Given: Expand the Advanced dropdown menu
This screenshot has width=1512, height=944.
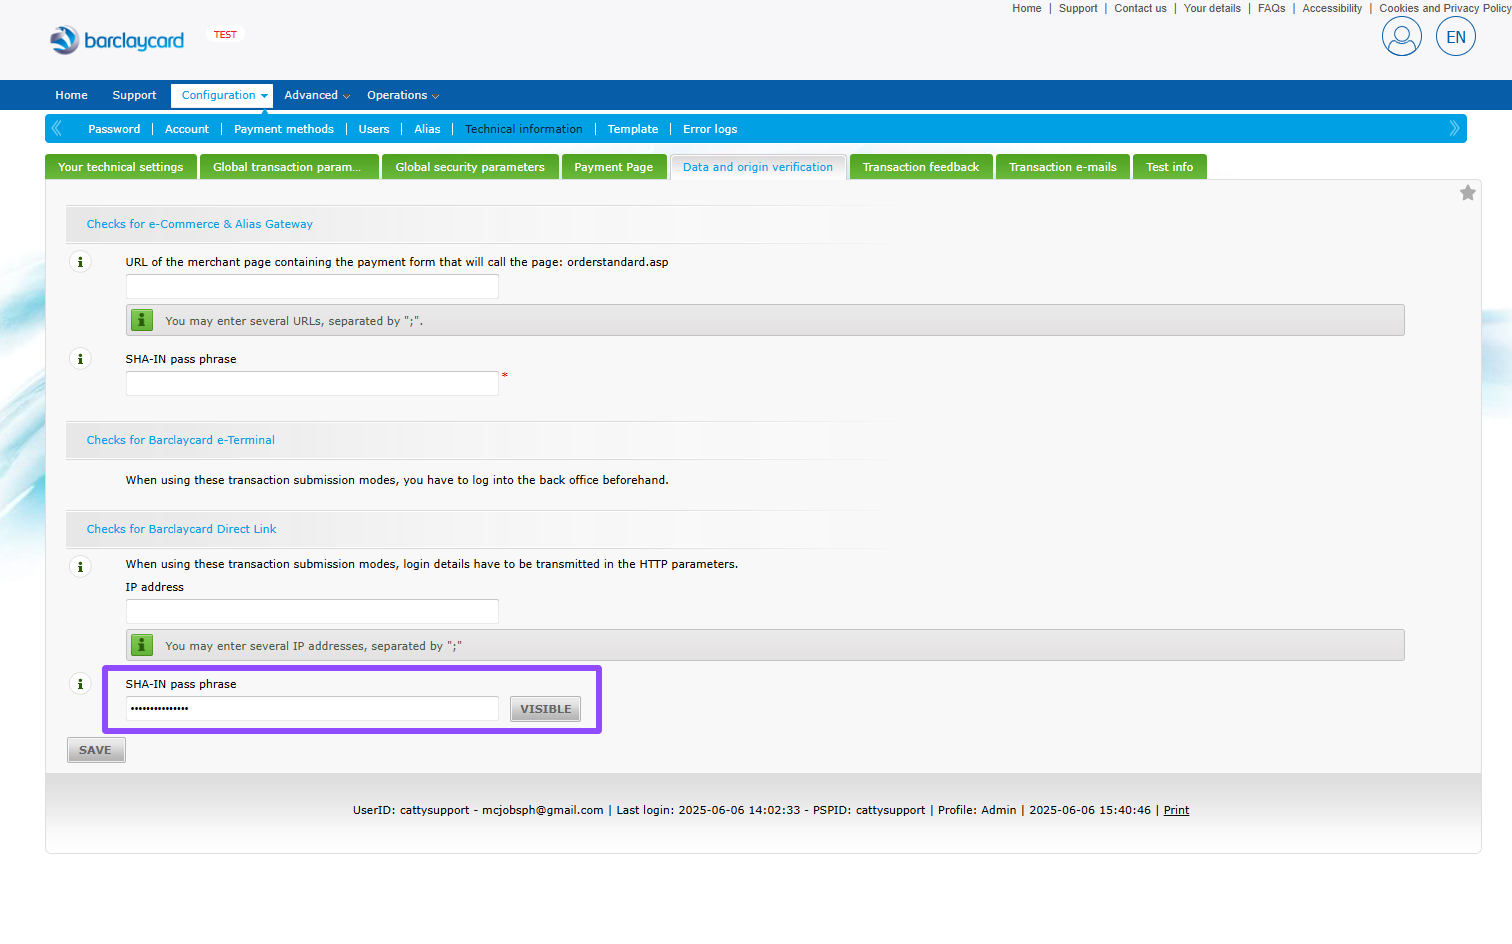Looking at the screenshot, I should coord(317,95).
